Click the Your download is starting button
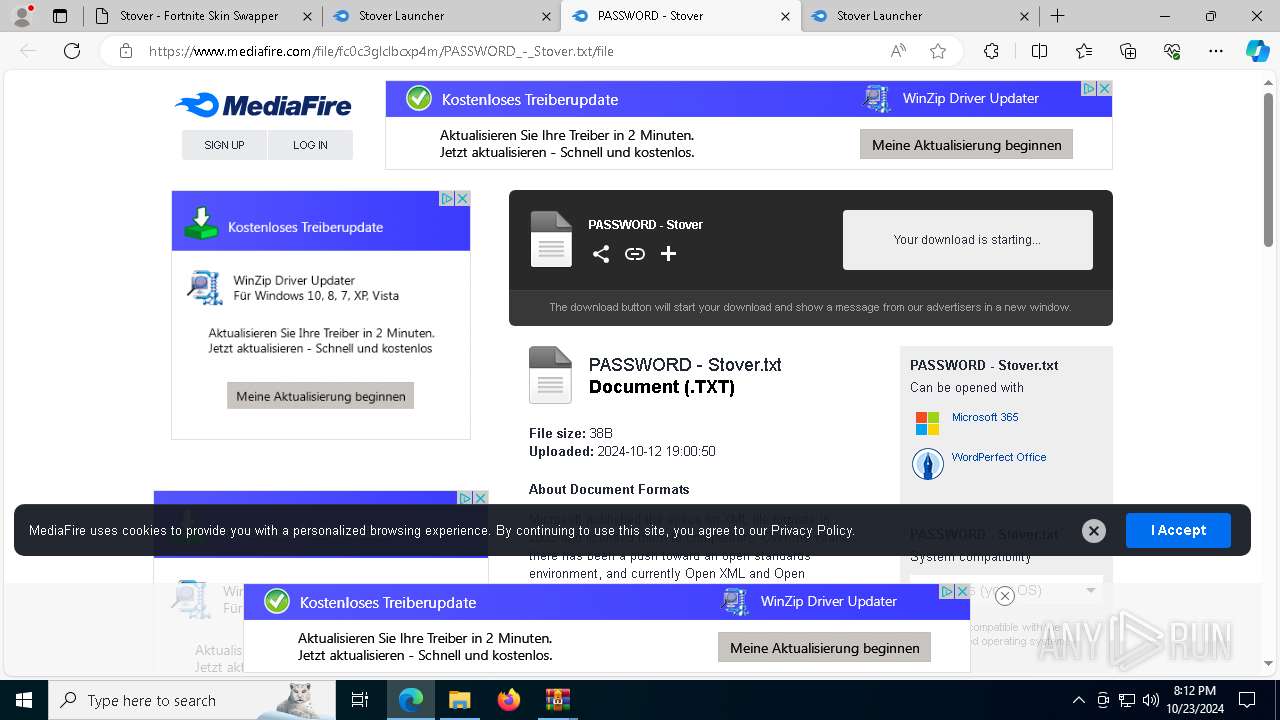This screenshot has width=1280, height=720. coord(967,240)
